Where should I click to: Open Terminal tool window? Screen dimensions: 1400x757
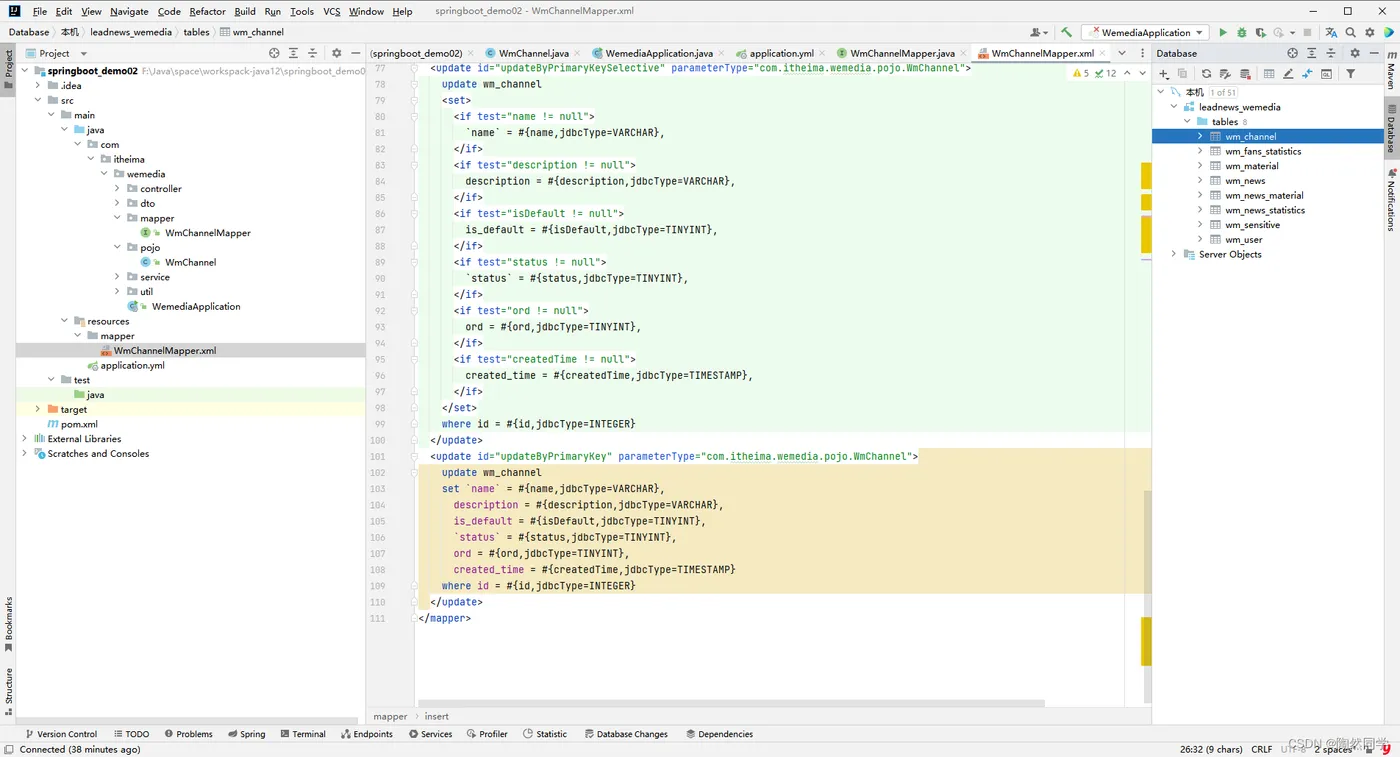pos(303,734)
